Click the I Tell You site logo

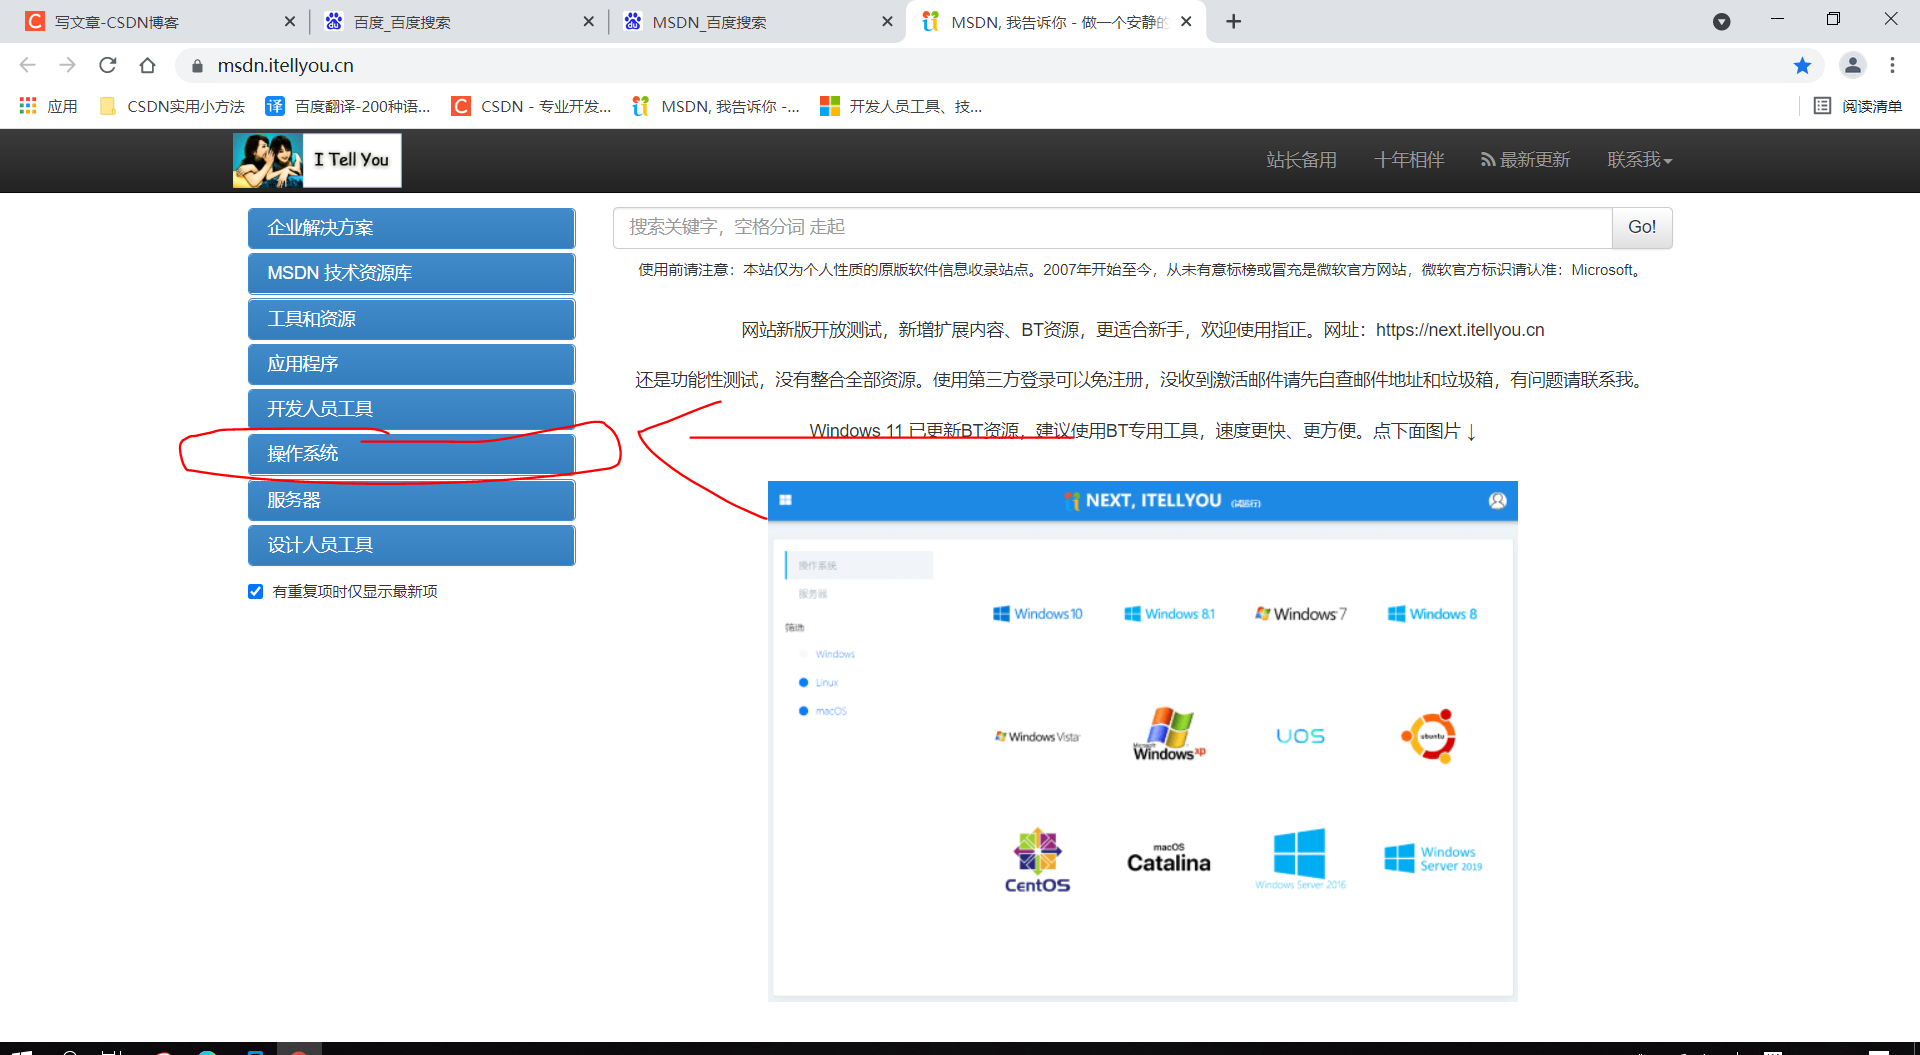pyautogui.click(x=317, y=160)
